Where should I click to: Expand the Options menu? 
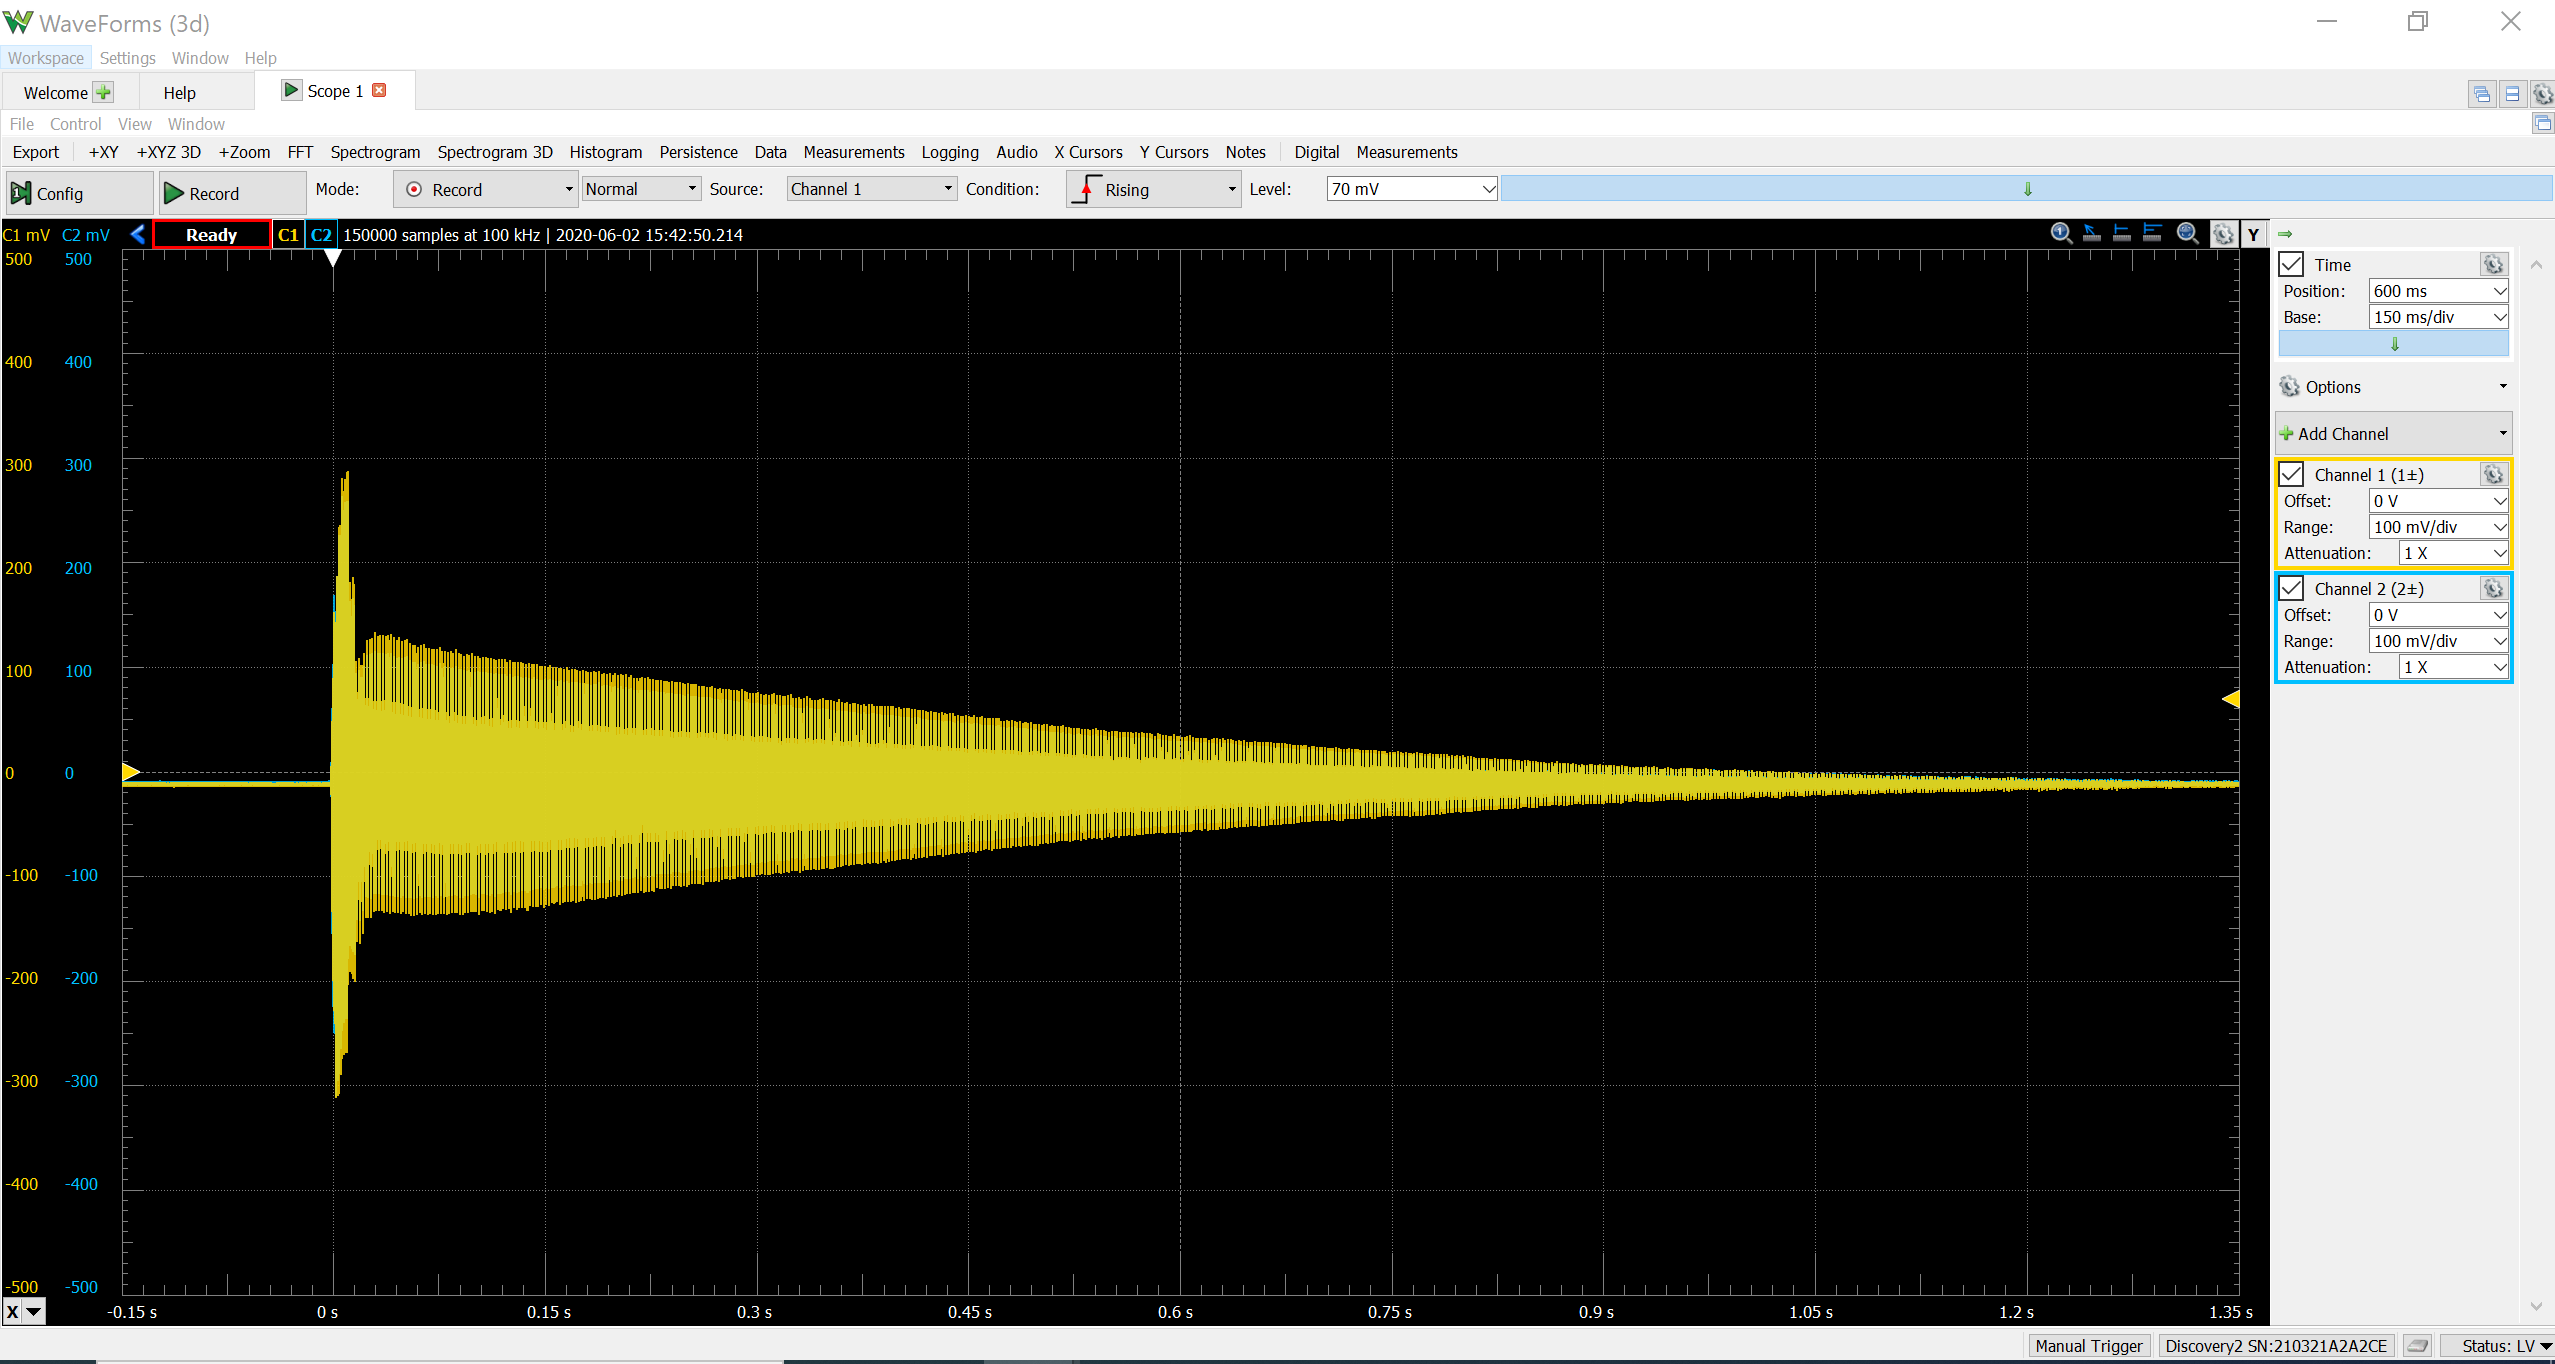tap(2393, 387)
